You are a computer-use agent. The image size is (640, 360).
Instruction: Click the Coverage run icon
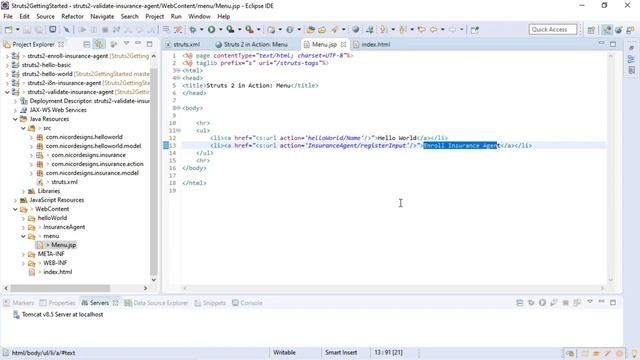pyautogui.click(x=230, y=29)
